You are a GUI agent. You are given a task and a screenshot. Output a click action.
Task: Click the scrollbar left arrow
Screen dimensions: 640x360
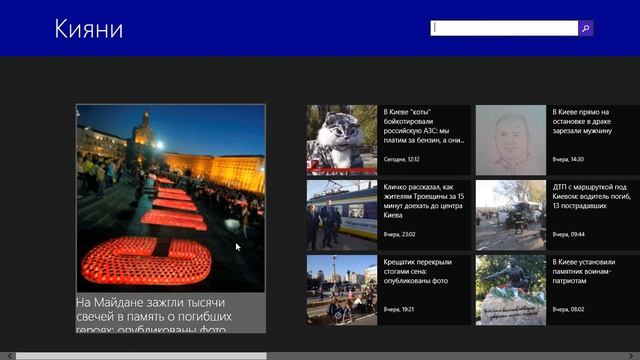pyautogui.click(x=9, y=356)
